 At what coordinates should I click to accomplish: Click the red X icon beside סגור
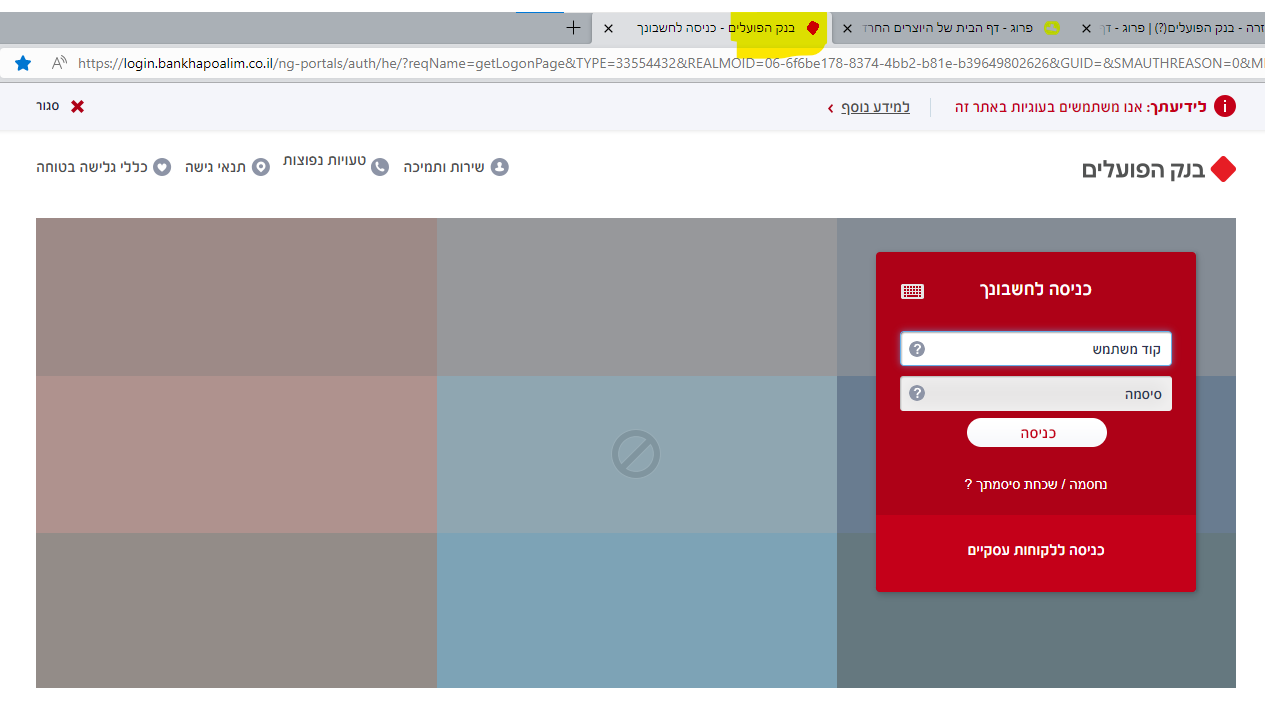click(77, 106)
